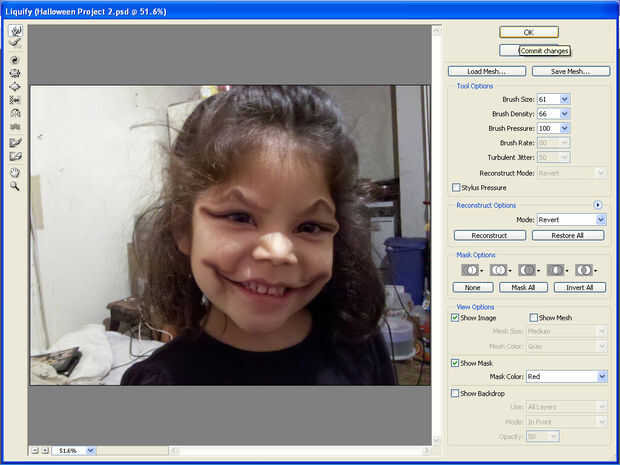The image size is (620, 465).
Task: Uncheck the Show Image checkbox
Action: point(455,318)
